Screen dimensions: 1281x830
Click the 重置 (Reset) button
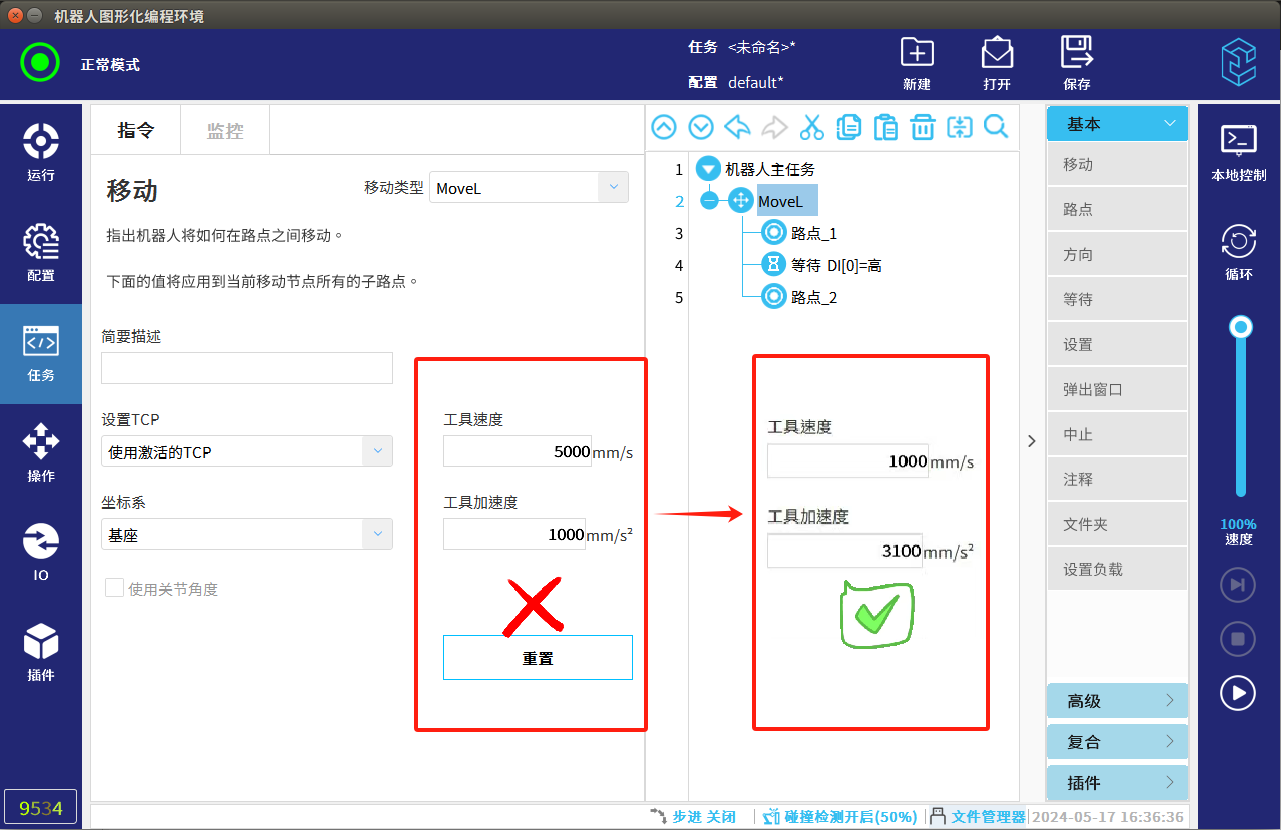pos(538,658)
